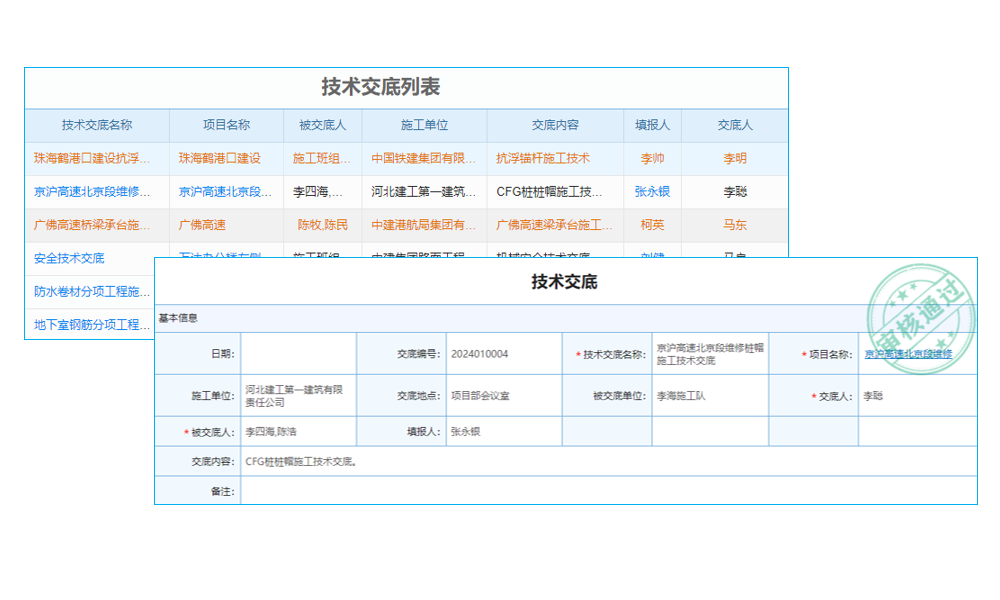Click the 交底编号 field showing 2024010004

tap(502, 353)
